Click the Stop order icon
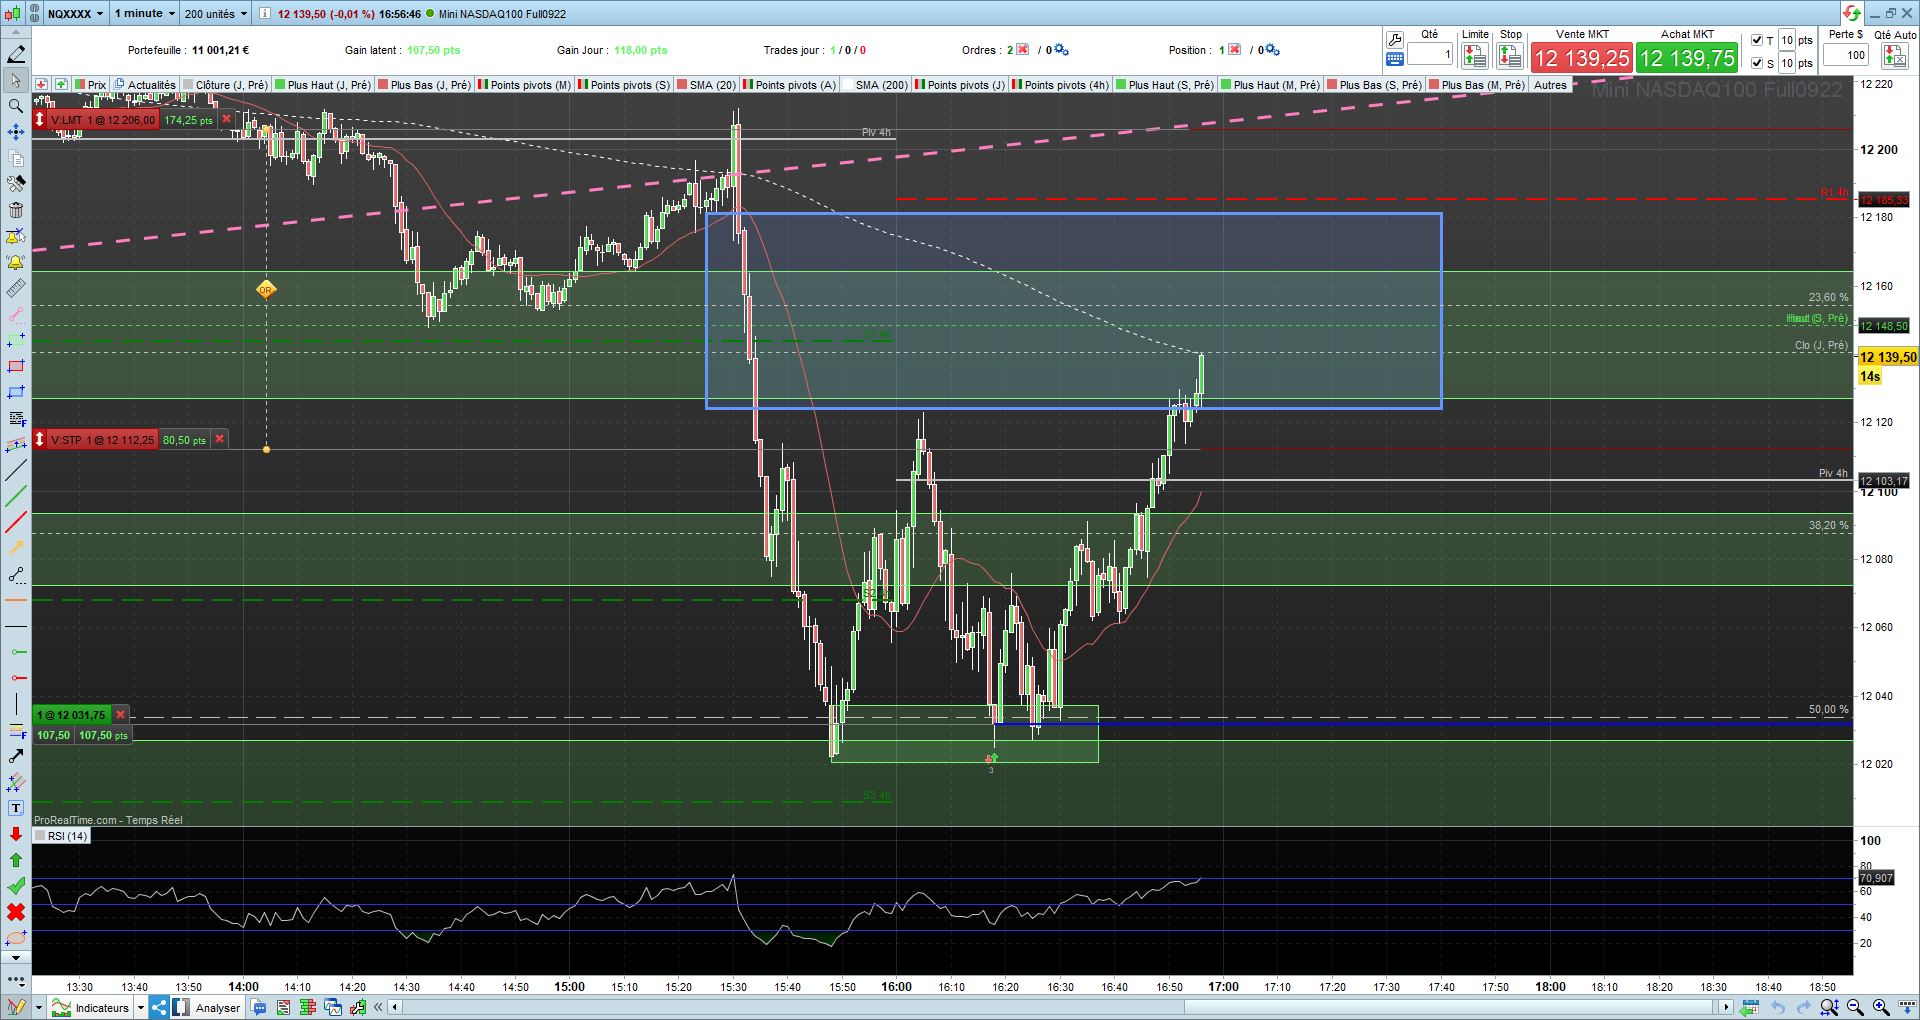Image resolution: width=1920 pixels, height=1020 pixels. (1510, 56)
